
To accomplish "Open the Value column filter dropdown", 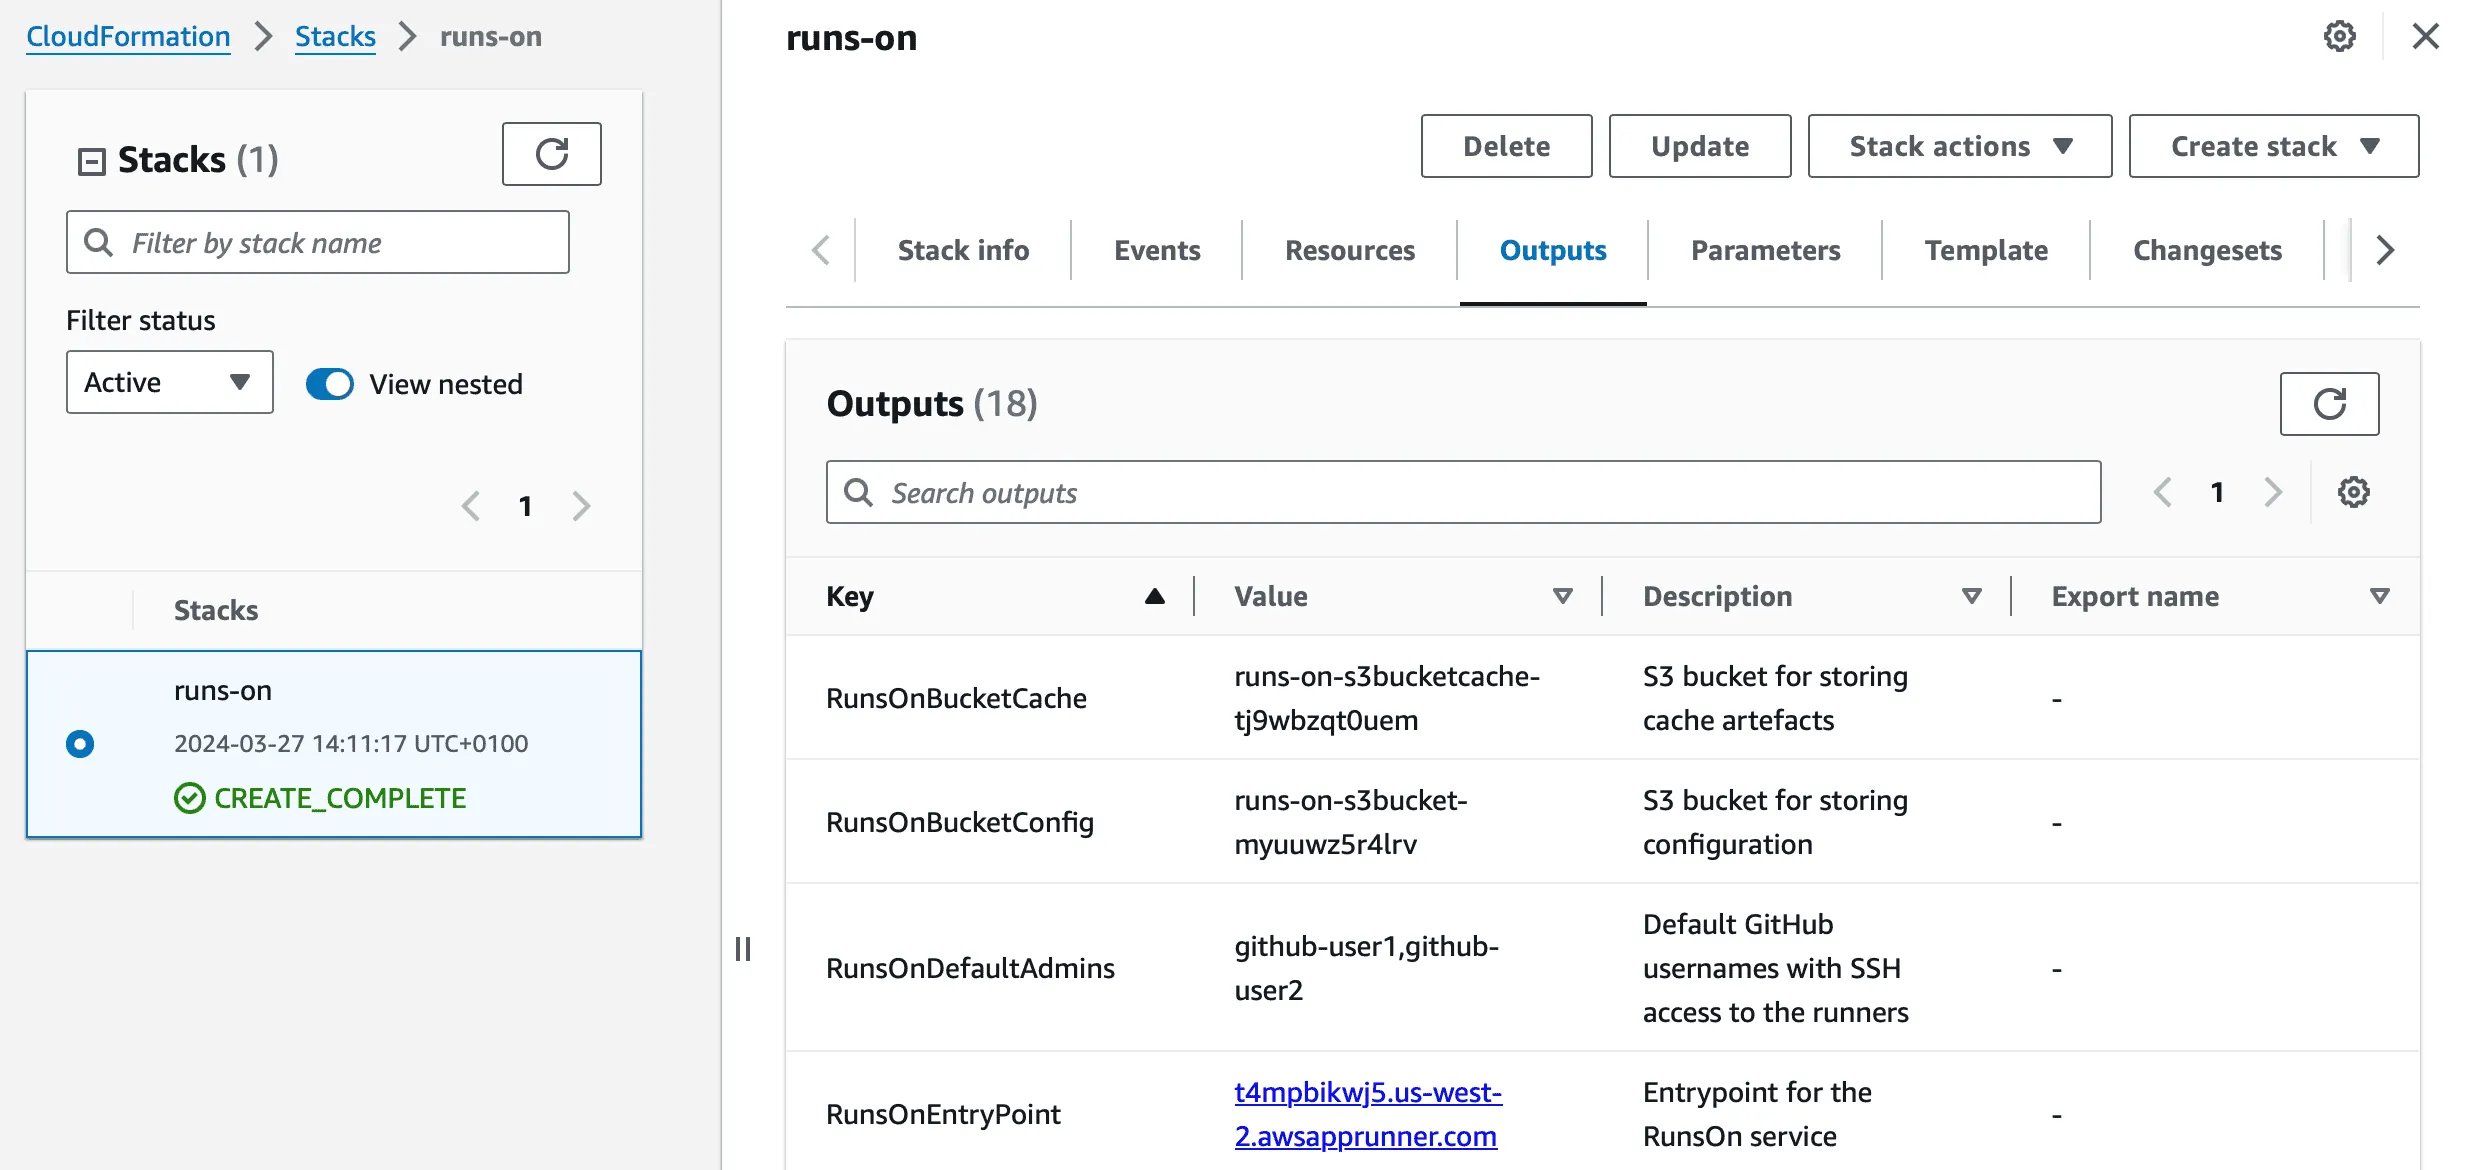I will [1562, 596].
